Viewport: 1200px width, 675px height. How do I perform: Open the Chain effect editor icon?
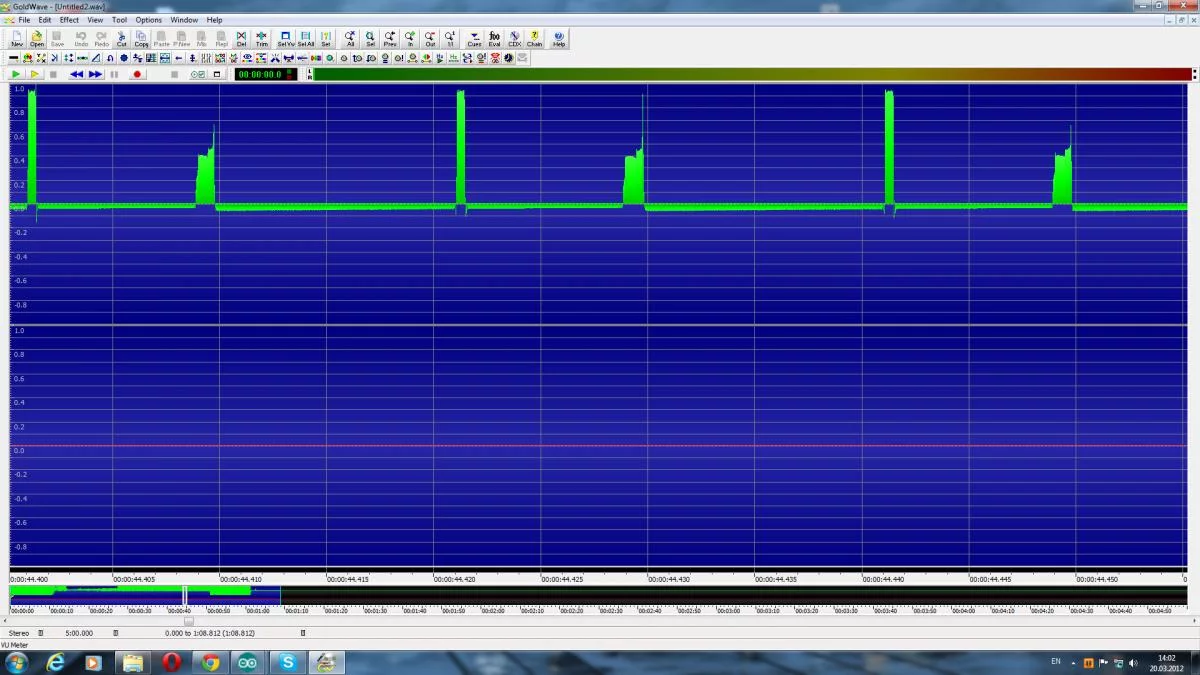(x=535, y=39)
